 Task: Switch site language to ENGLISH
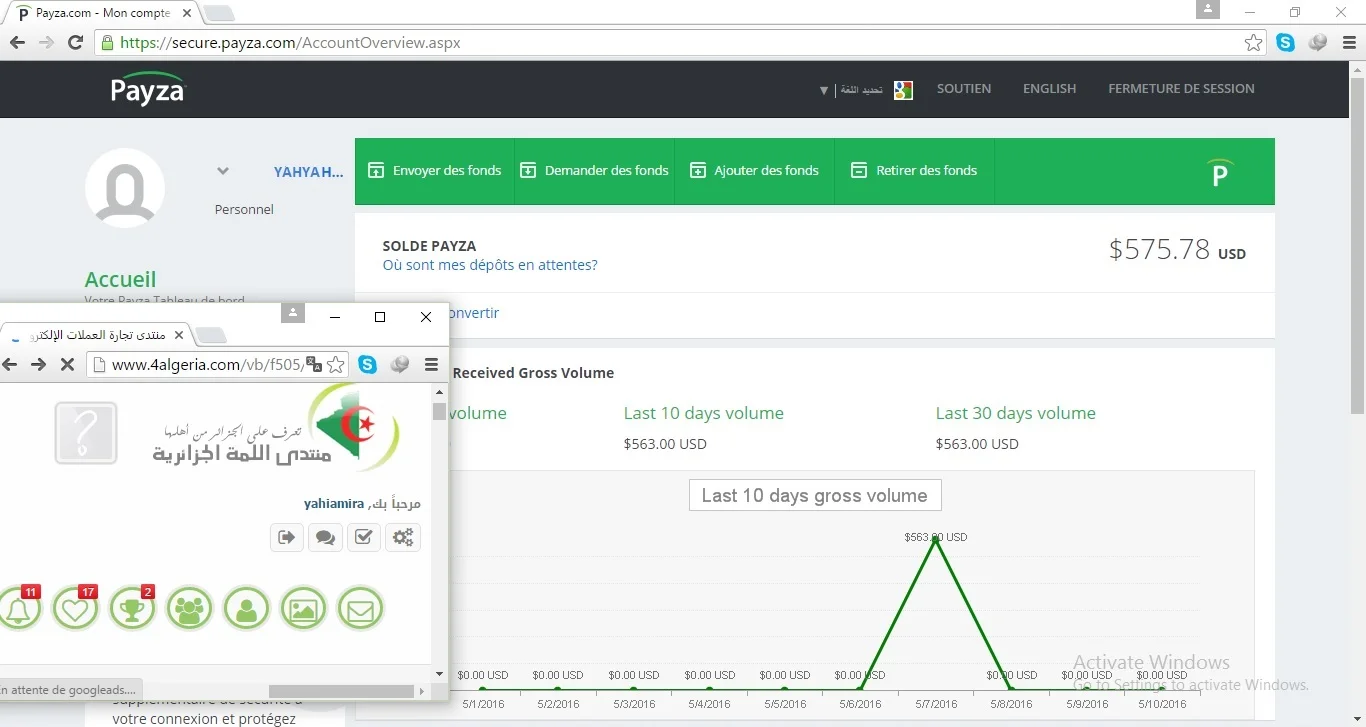tap(1049, 89)
